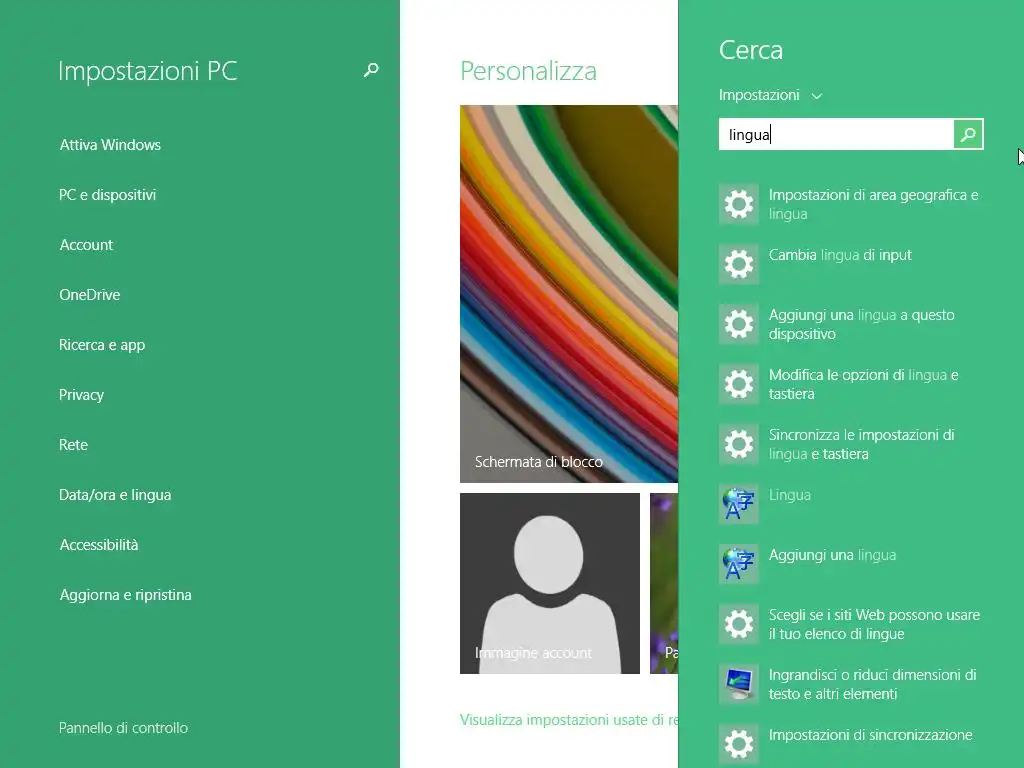Click the search magnifier in Impostazioni PC
The width and height of the screenshot is (1024, 768).
pyautogui.click(x=371, y=70)
